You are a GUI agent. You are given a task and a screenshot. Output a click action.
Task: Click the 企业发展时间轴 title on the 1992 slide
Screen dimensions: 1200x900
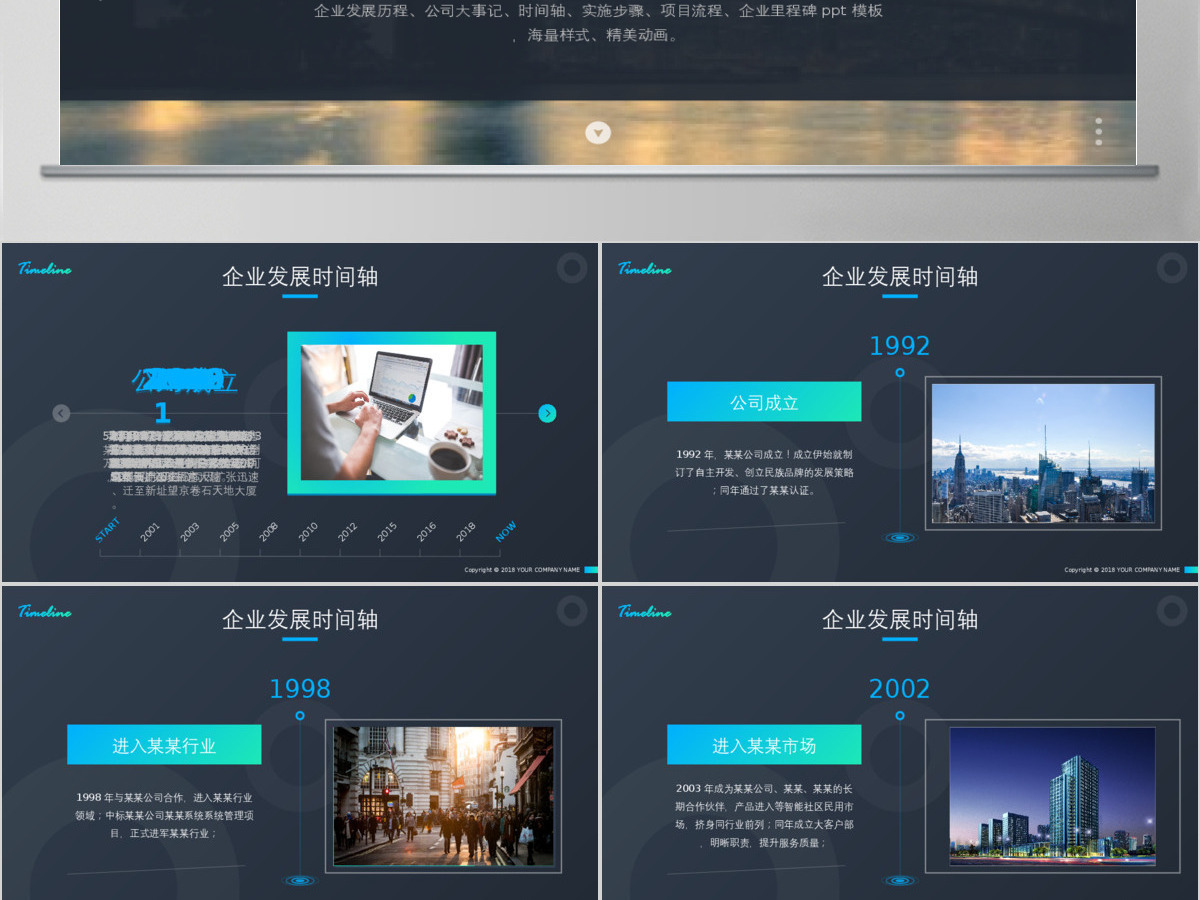pos(900,277)
